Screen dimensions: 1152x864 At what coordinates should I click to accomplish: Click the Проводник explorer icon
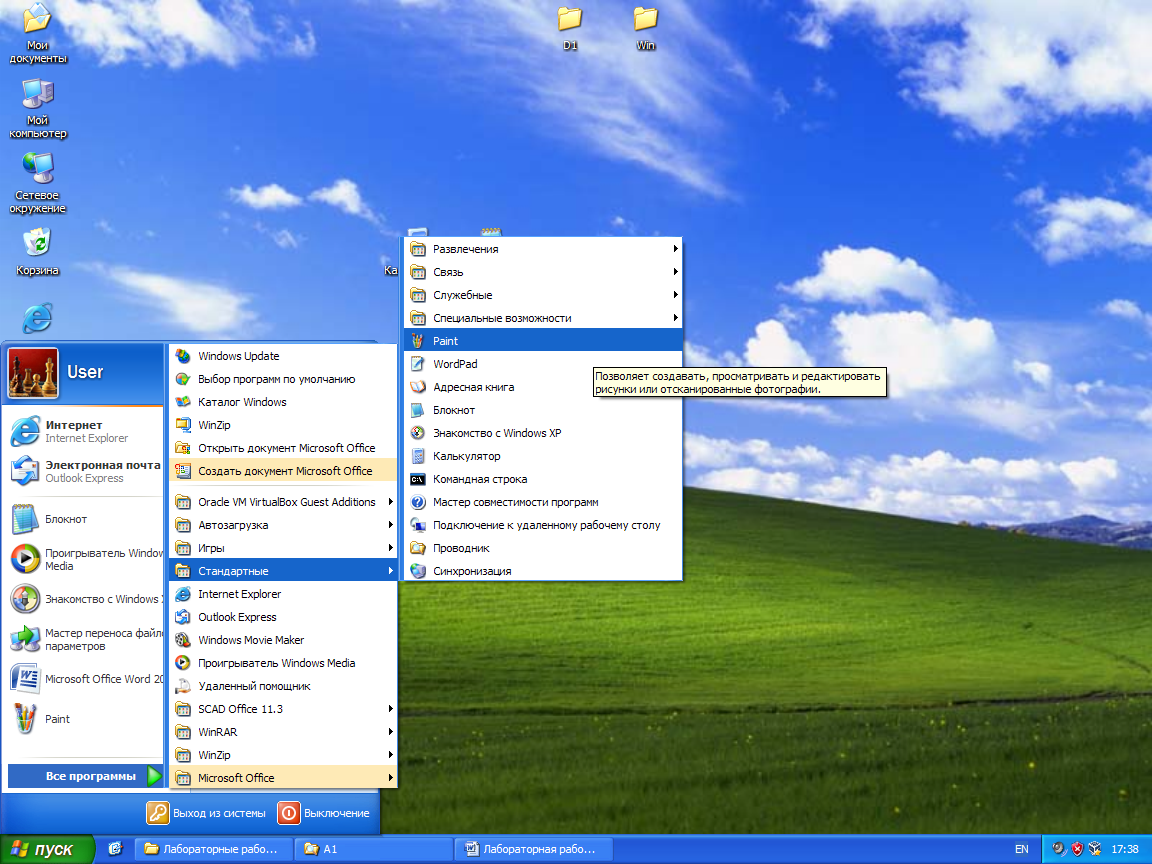417,548
